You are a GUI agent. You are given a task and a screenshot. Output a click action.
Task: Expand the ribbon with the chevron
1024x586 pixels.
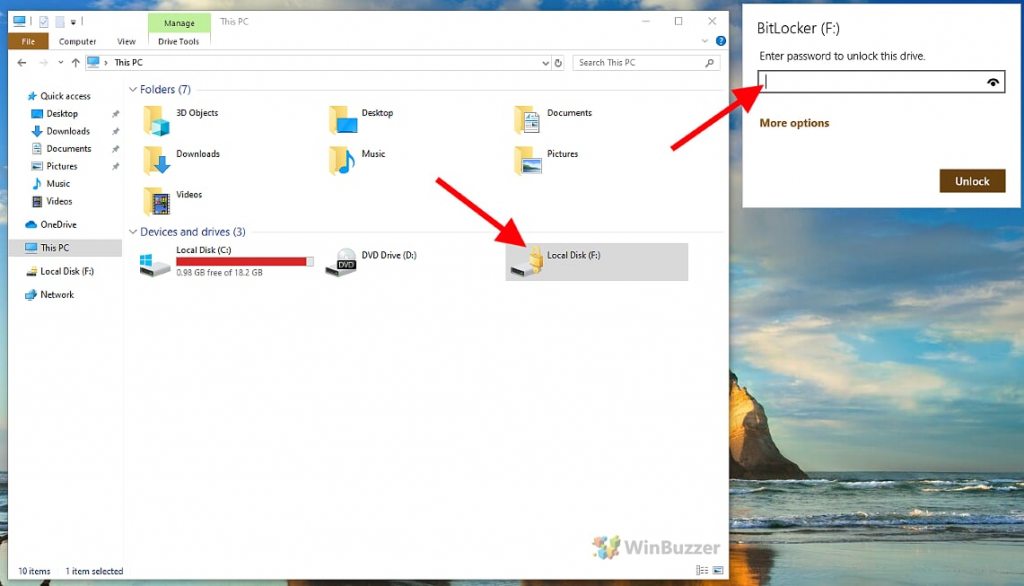(x=705, y=41)
